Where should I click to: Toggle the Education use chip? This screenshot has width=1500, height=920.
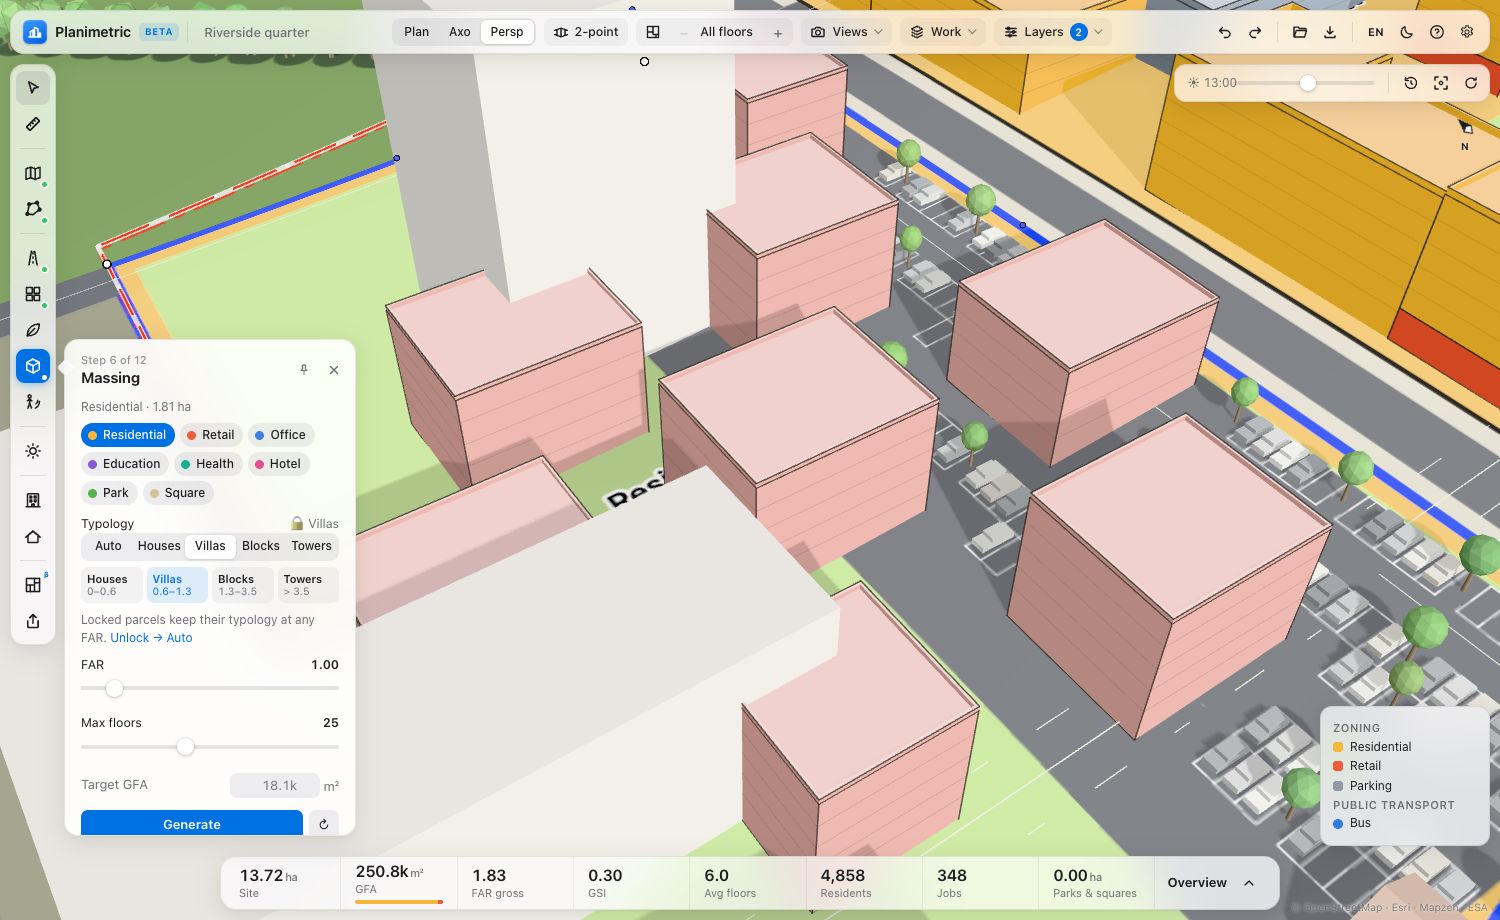tap(124, 464)
